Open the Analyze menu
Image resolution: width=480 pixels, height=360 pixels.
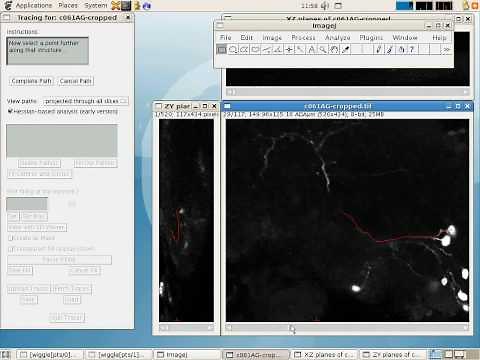337,37
